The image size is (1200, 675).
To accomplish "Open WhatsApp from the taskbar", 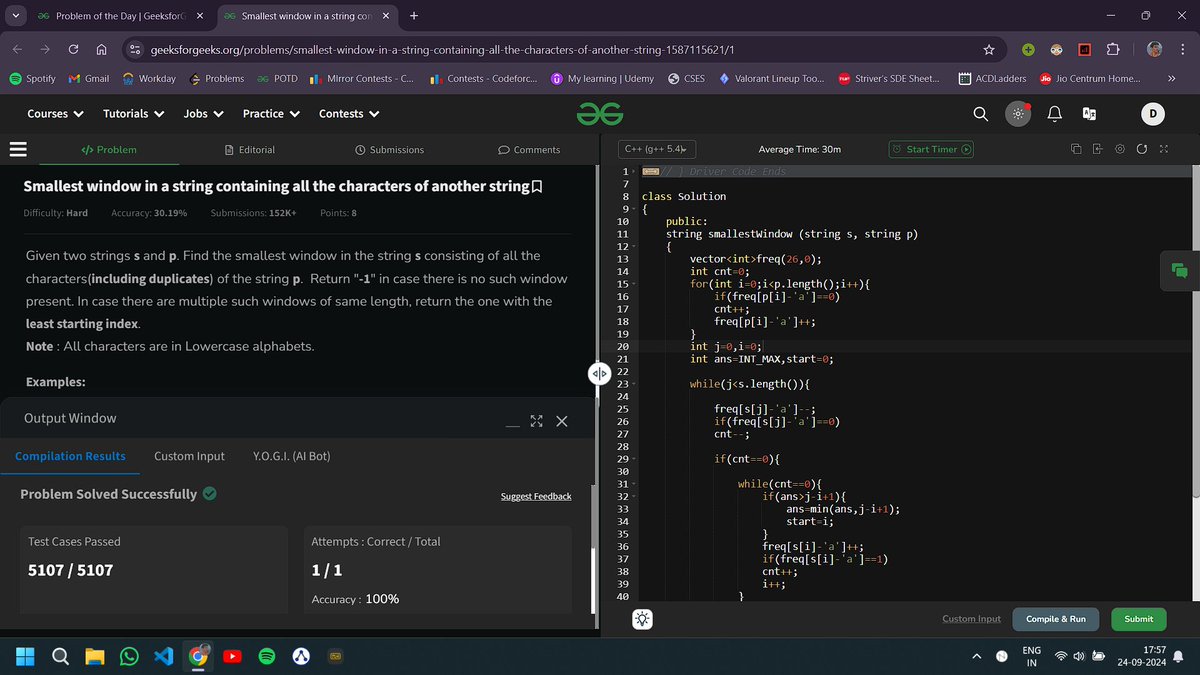I will 129,656.
